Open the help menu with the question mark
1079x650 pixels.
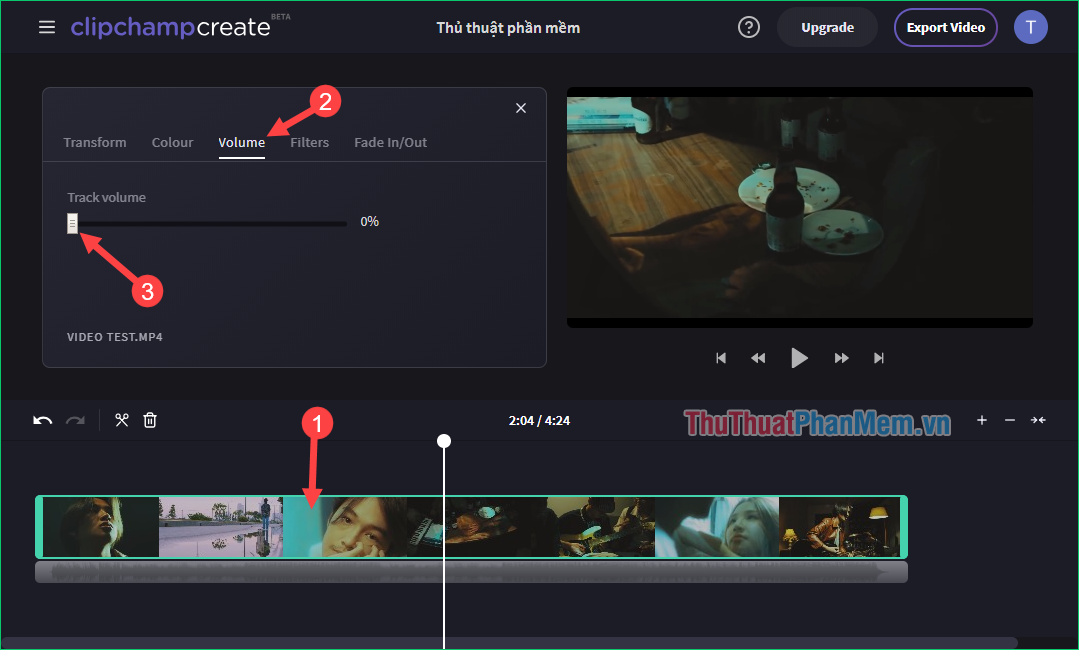(x=748, y=27)
